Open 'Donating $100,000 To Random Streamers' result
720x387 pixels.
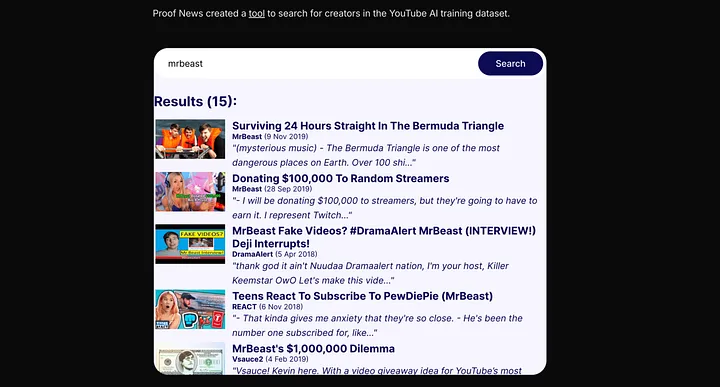341,178
